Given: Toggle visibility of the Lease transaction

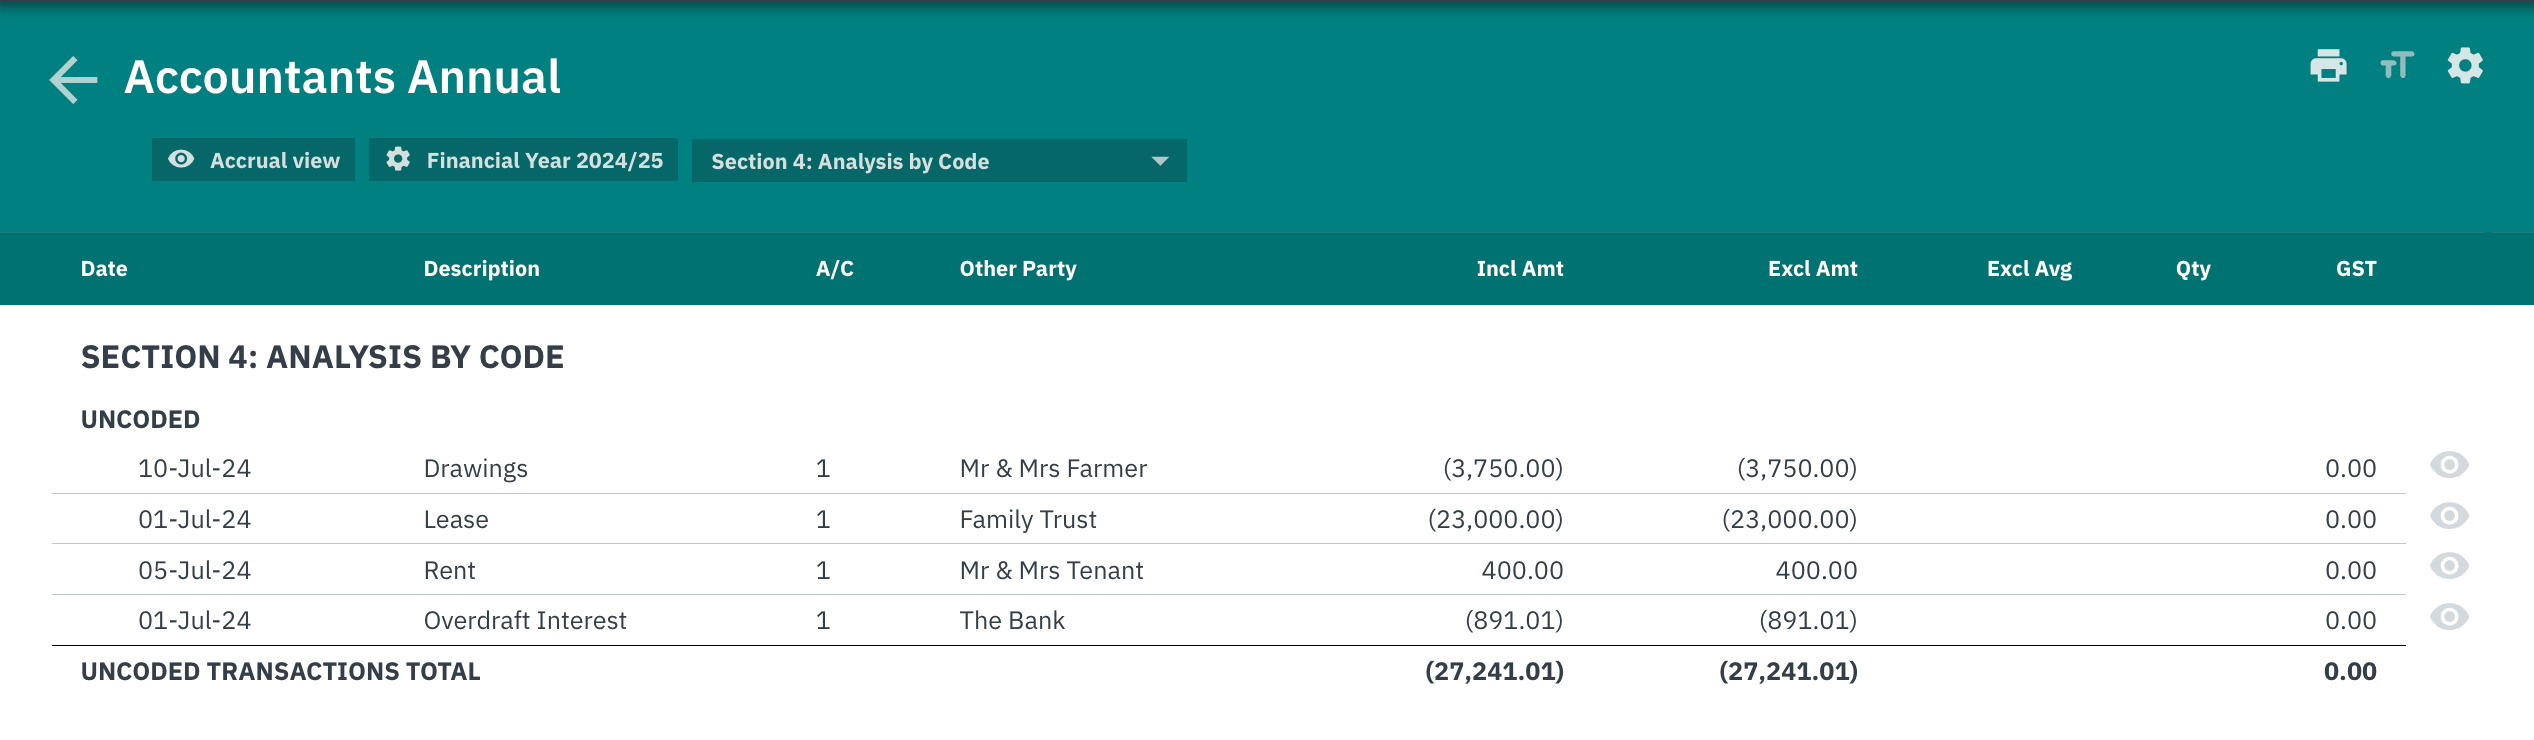Looking at the screenshot, I should [x=2449, y=517].
